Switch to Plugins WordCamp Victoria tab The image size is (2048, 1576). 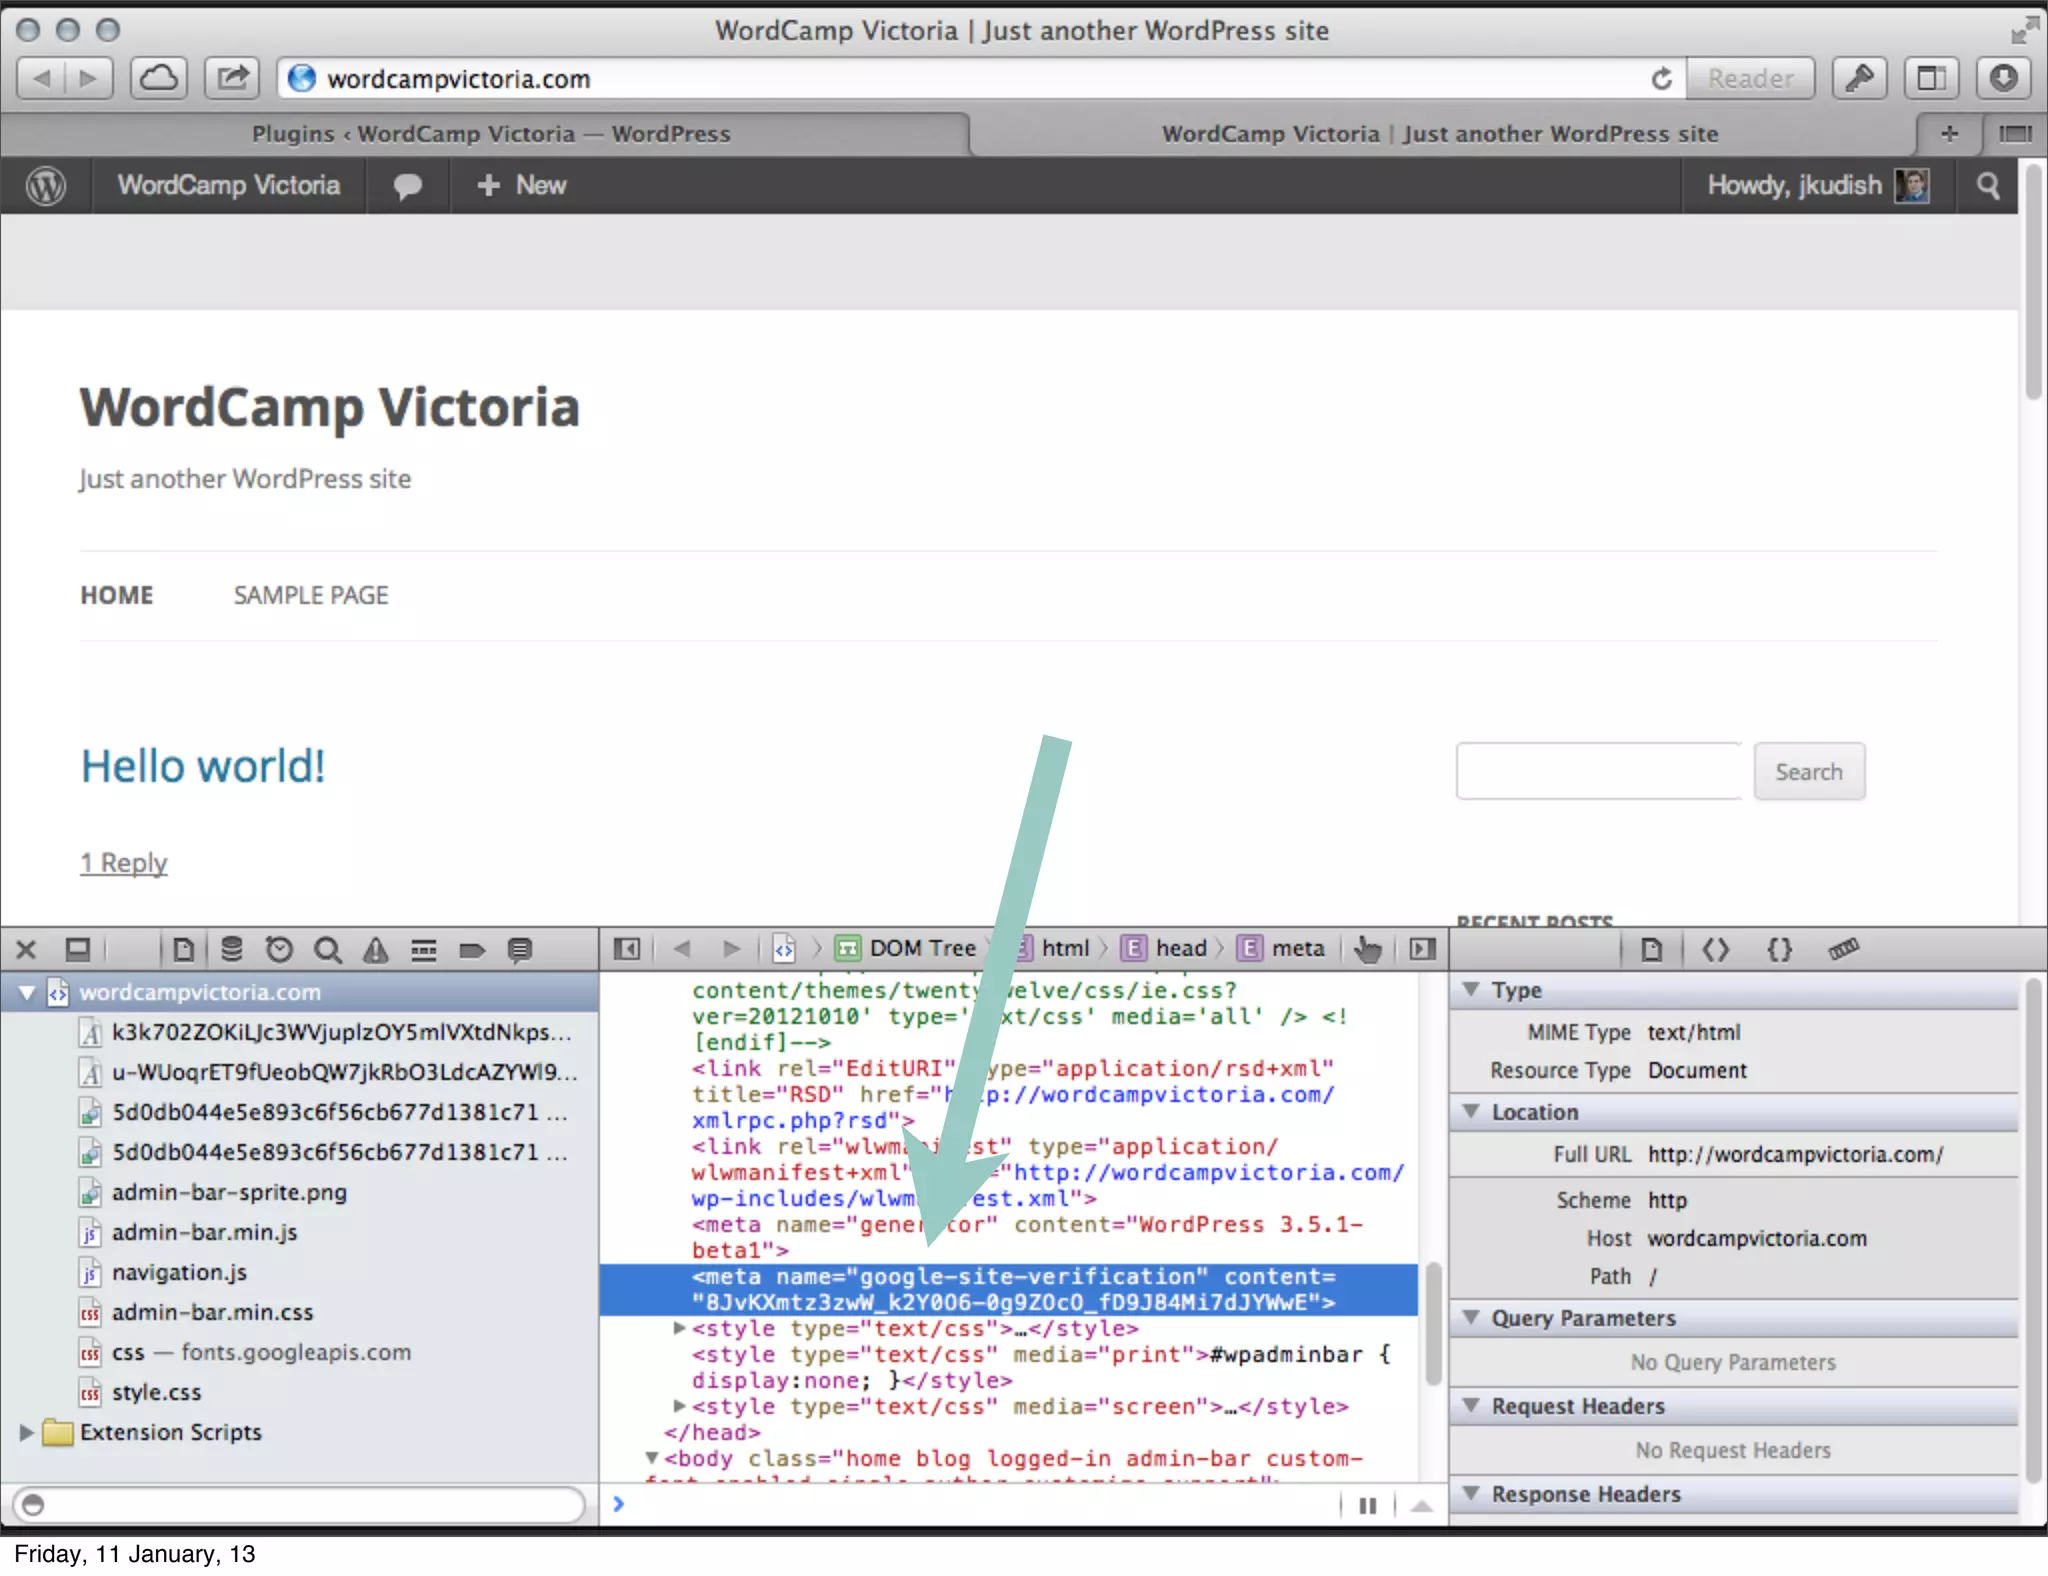[x=490, y=134]
